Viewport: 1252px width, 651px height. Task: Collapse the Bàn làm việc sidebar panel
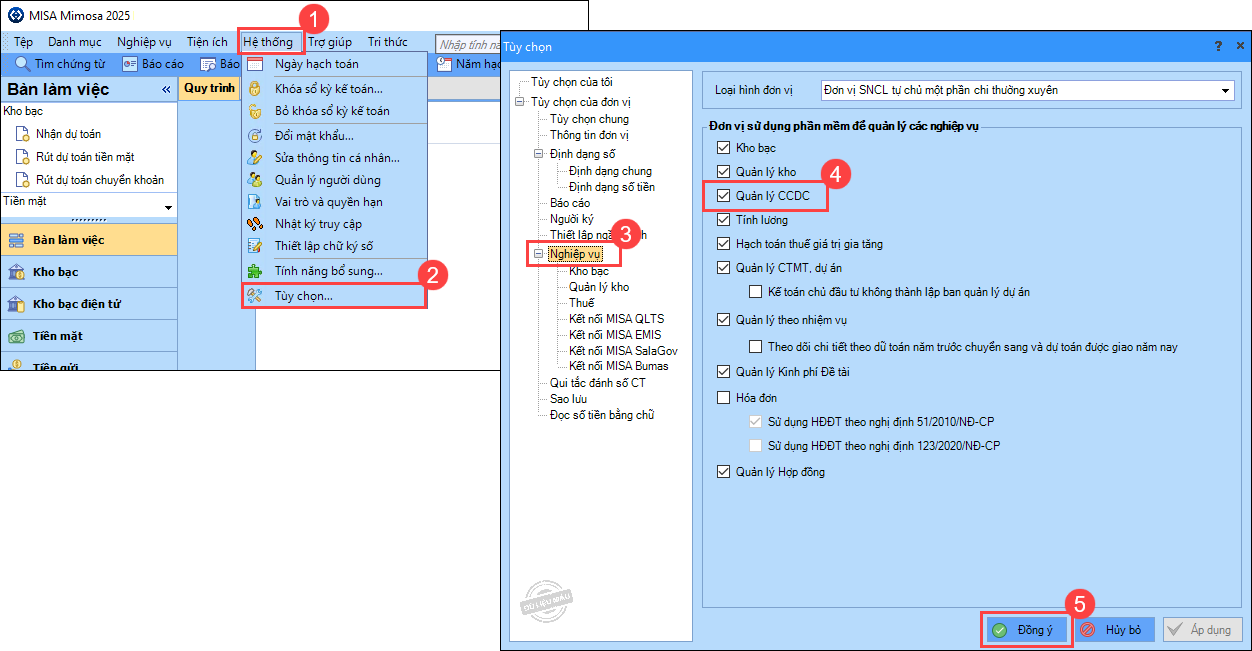click(x=166, y=90)
